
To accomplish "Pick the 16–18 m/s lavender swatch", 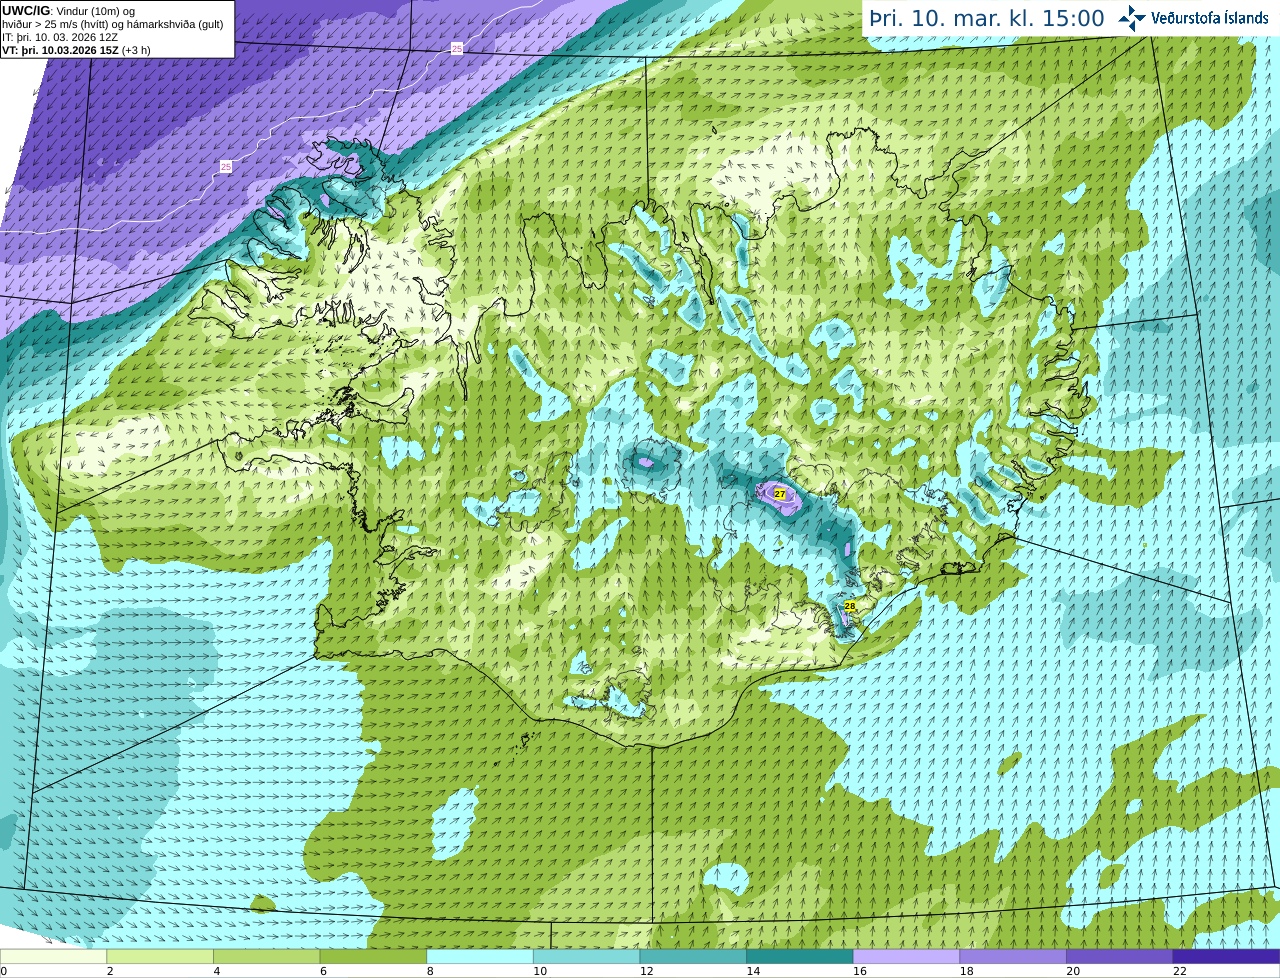I will click(906, 956).
